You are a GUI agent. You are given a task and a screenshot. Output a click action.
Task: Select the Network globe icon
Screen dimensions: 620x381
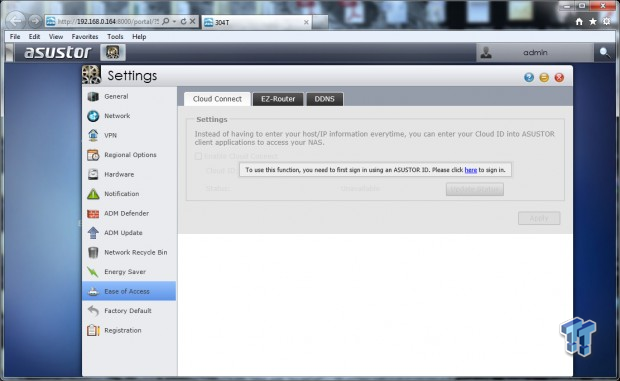[x=93, y=116]
